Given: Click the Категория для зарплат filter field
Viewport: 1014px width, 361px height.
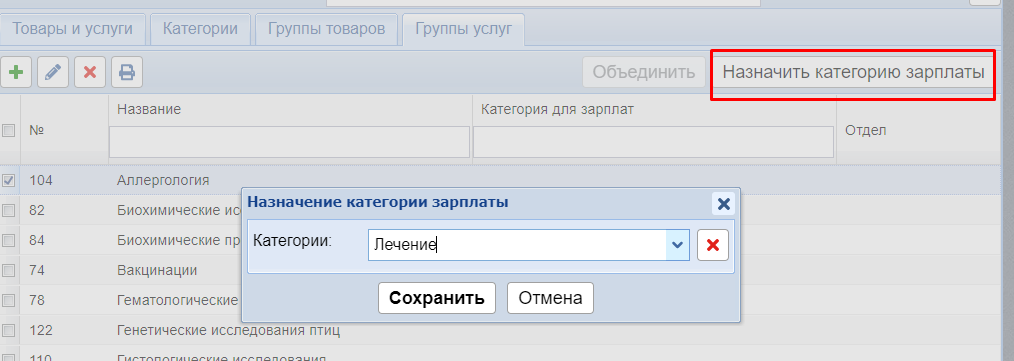Looking at the screenshot, I should (653, 142).
